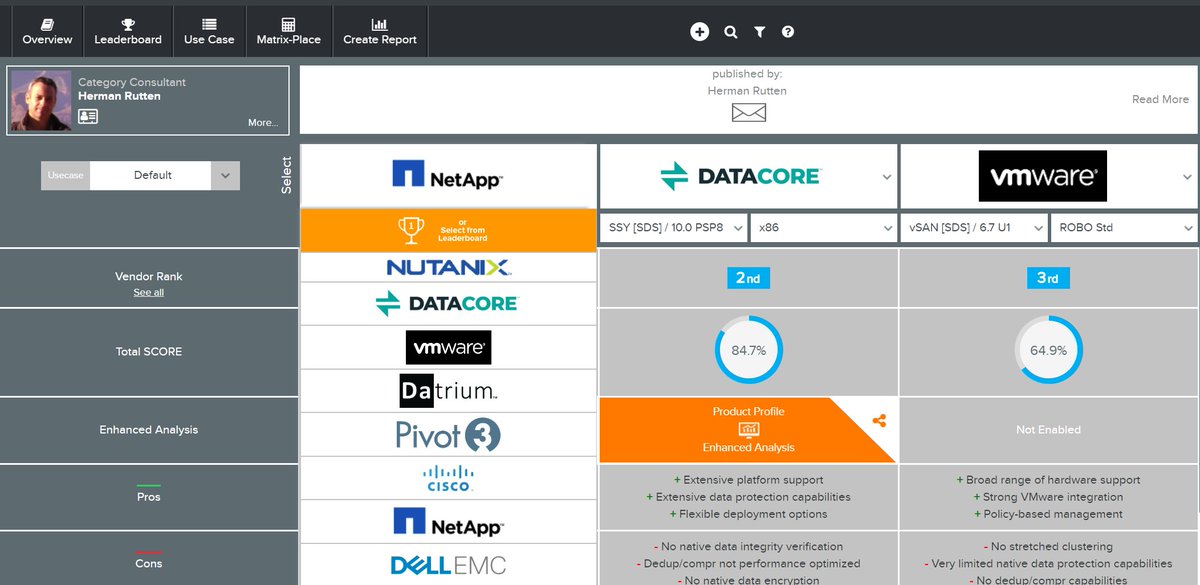Click the vertical Select label
The width and height of the screenshot is (1200, 585).
pos(288,175)
